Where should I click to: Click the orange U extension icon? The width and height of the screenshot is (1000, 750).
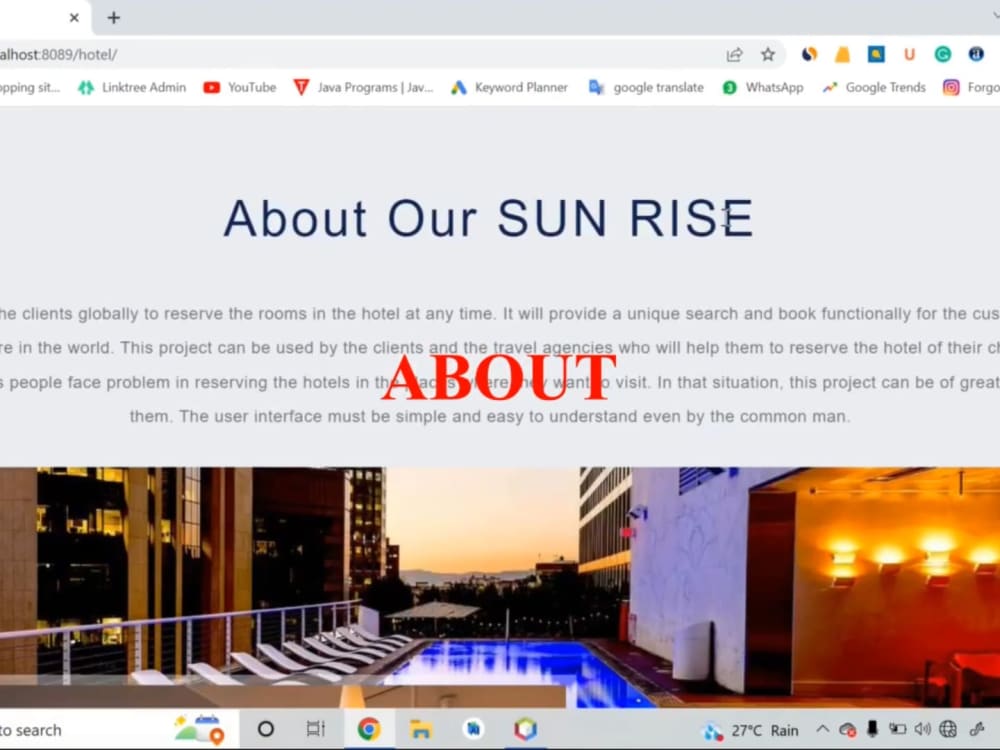pos(910,54)
